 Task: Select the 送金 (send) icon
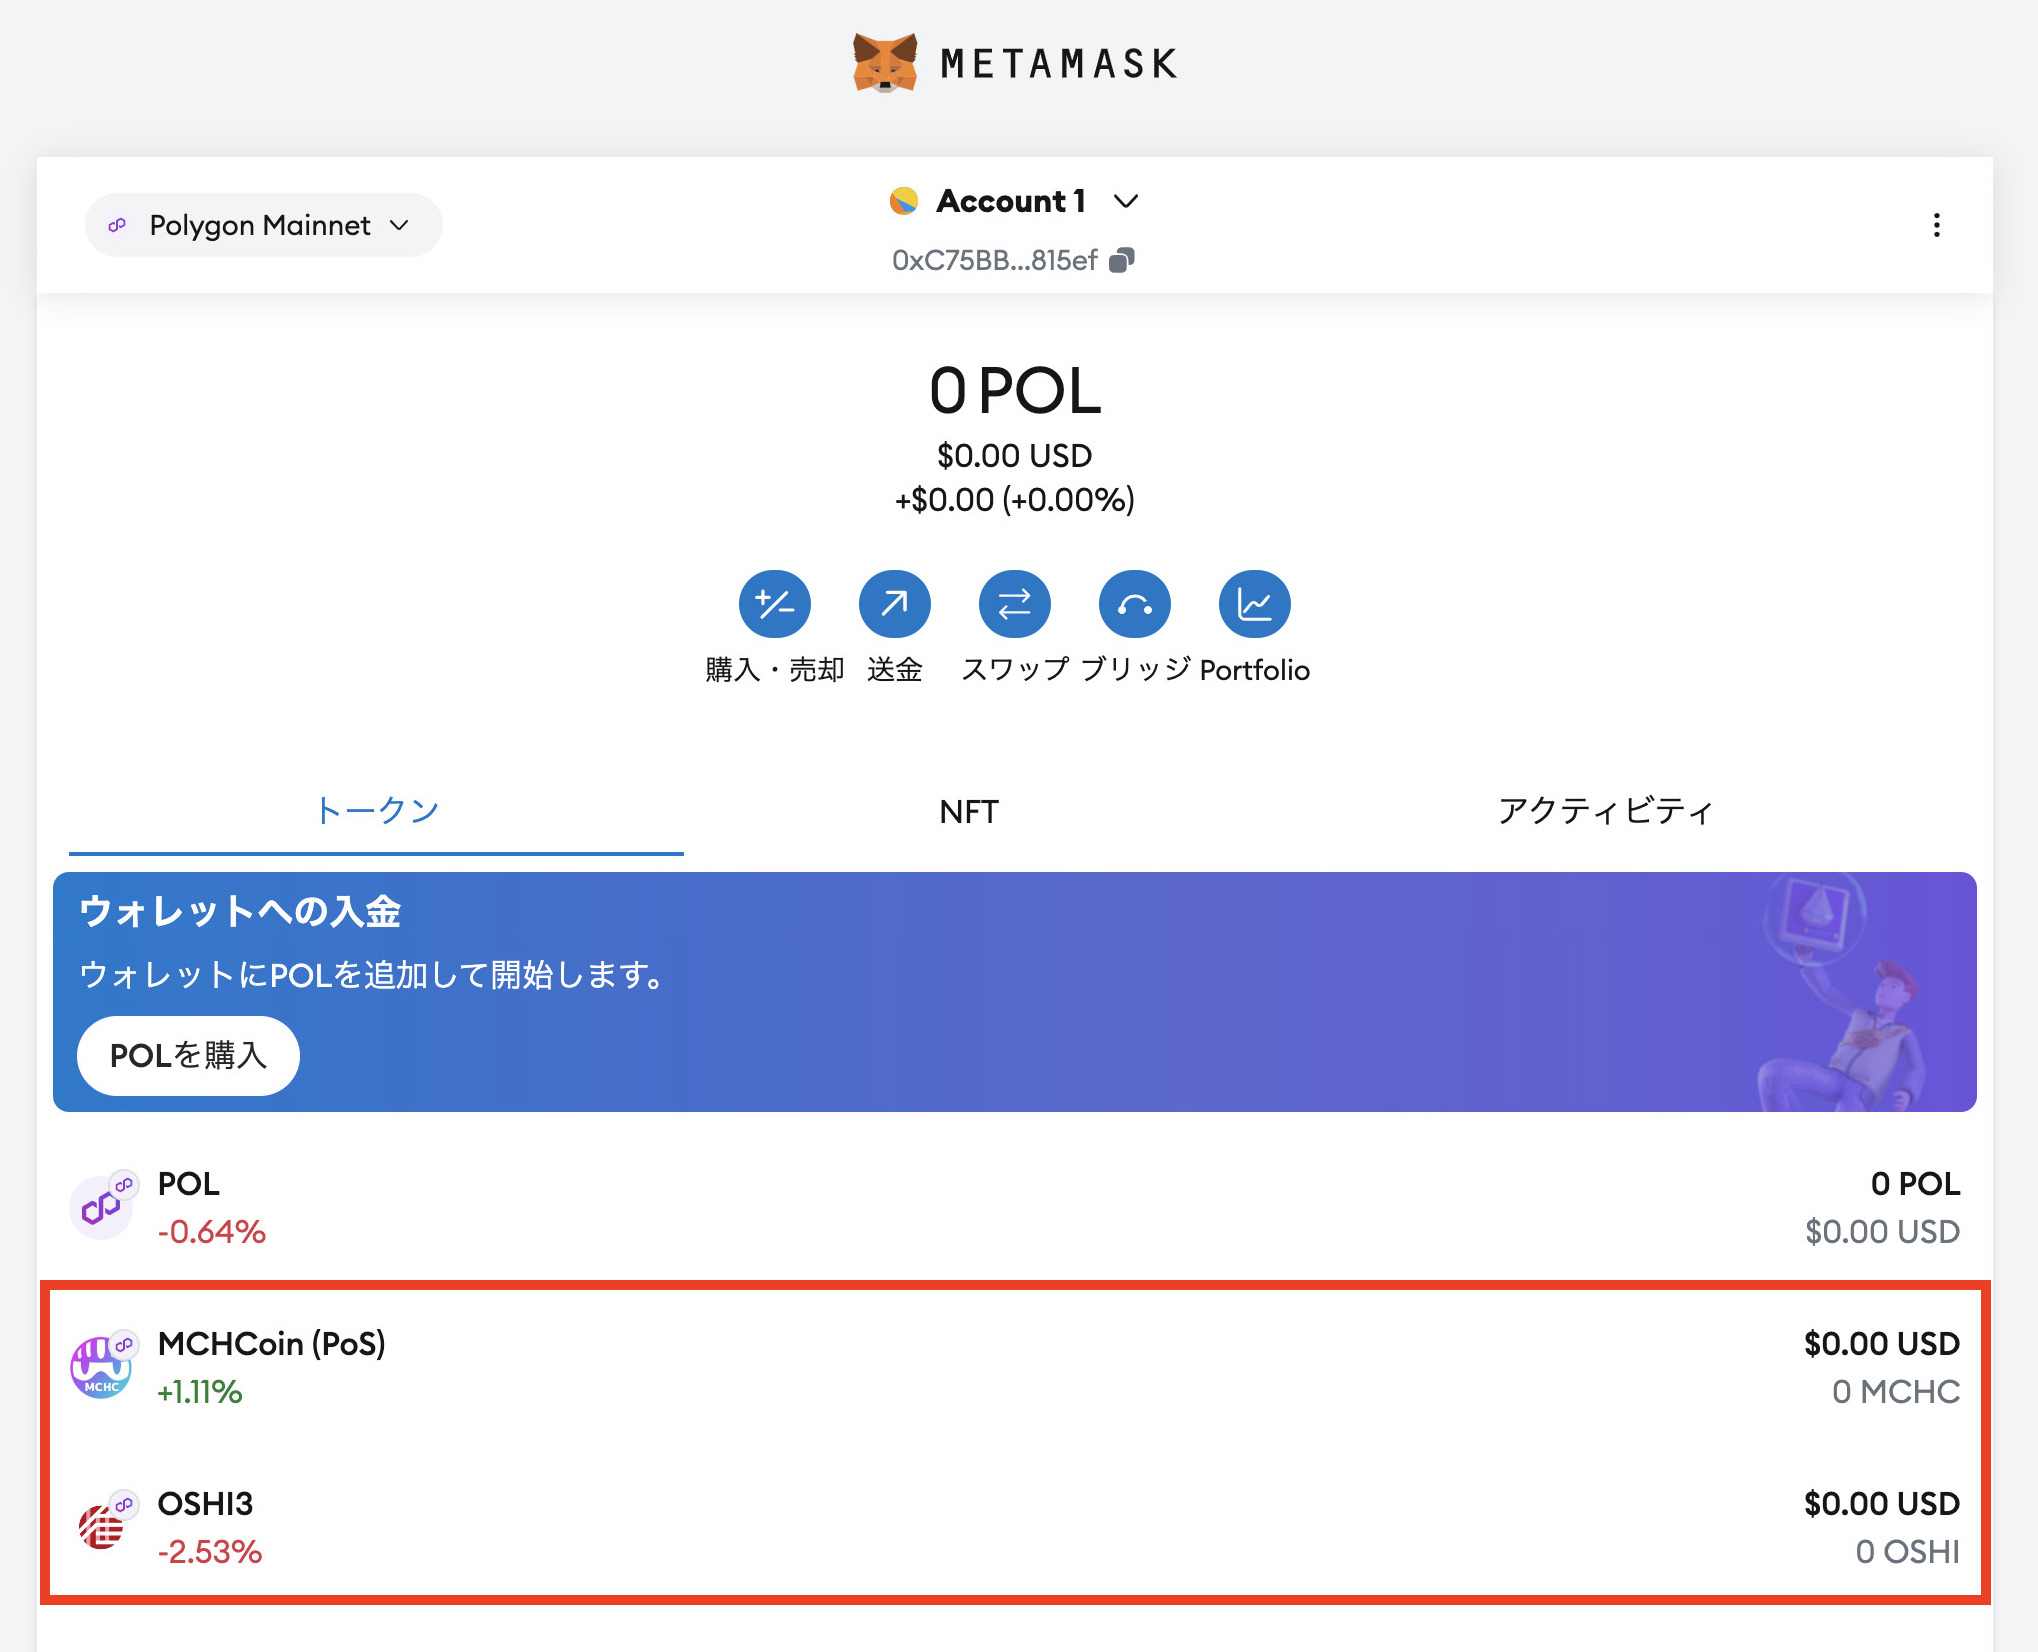(895, 603)
